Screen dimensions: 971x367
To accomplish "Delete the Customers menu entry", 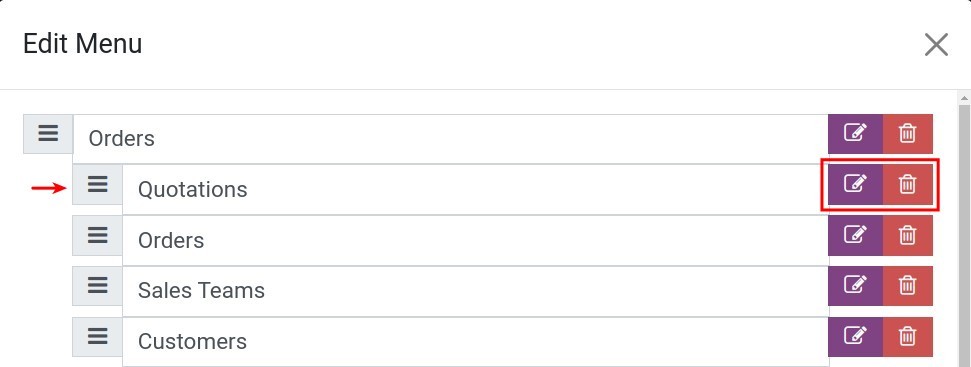I will point(907,337).
